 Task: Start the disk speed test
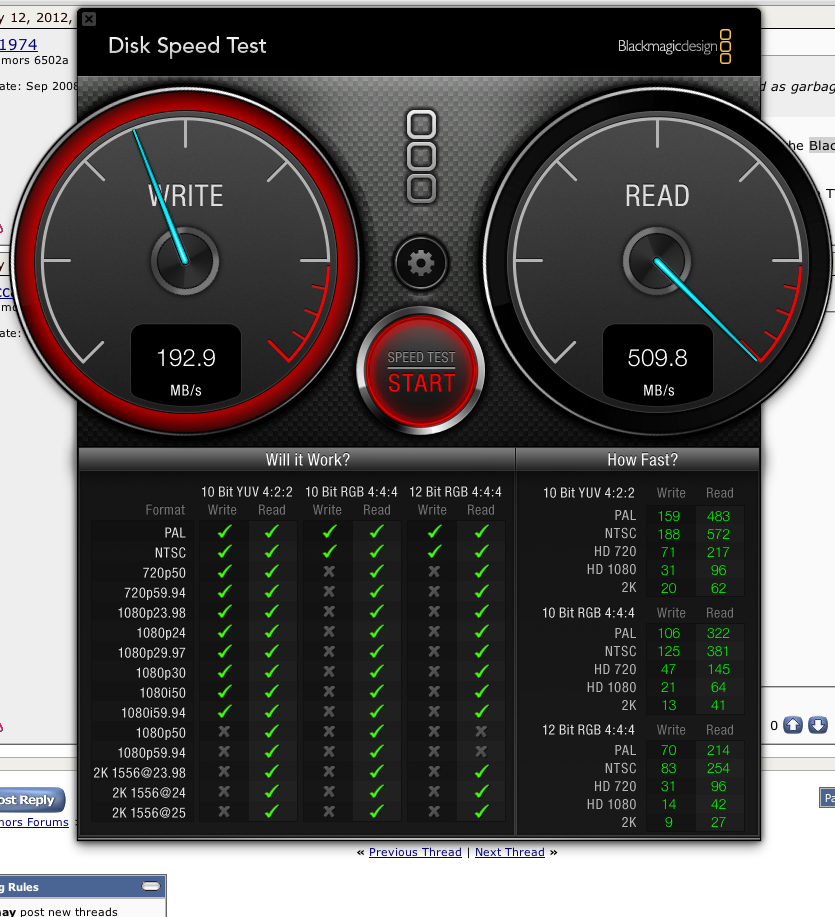tap(420, 371)
